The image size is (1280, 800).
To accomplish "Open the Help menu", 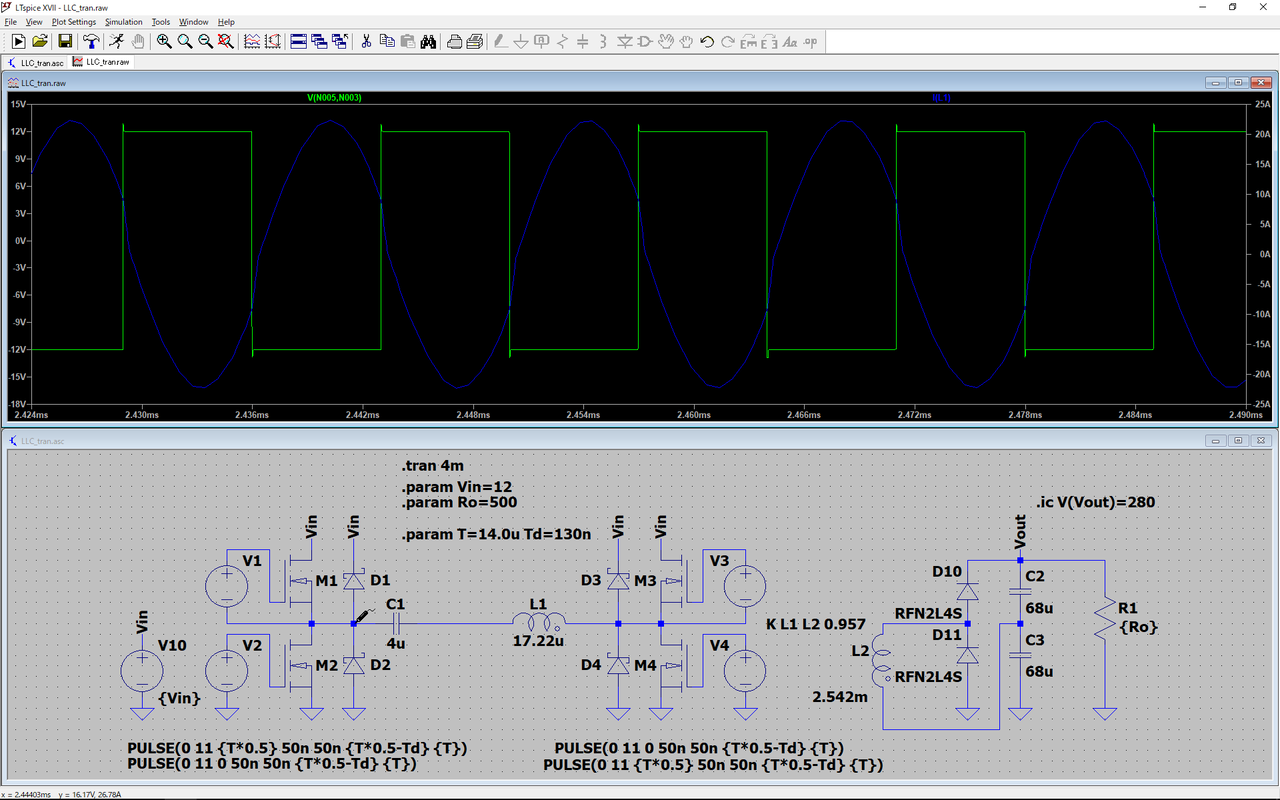I will coord(226,21).
